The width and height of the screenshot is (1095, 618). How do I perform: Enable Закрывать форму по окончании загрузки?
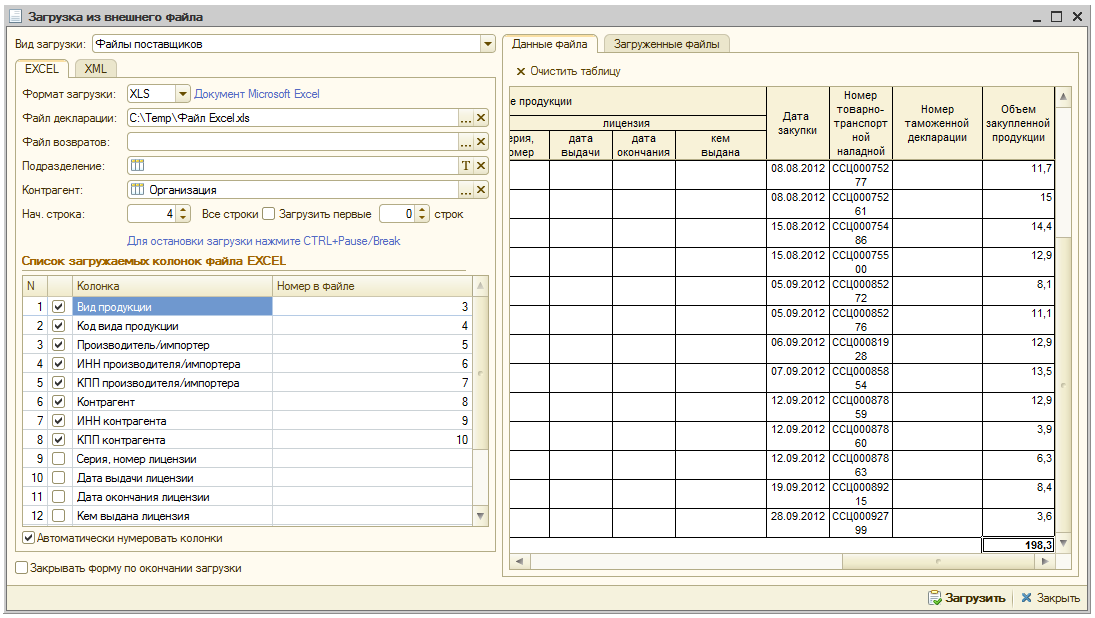[22, 568]
